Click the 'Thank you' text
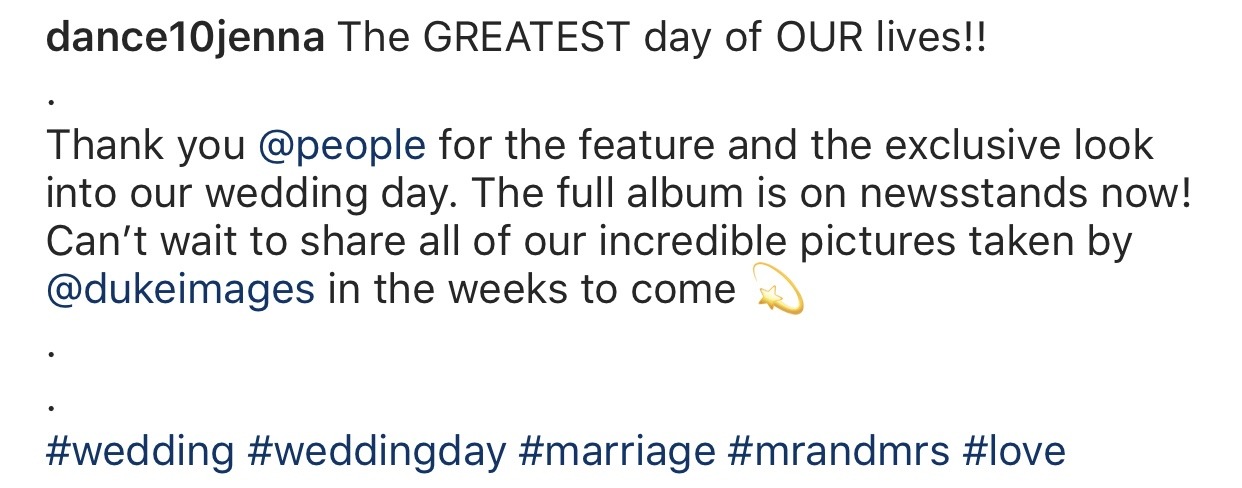This screenshot has height=488, width=1242. click(x=146, y=148)
